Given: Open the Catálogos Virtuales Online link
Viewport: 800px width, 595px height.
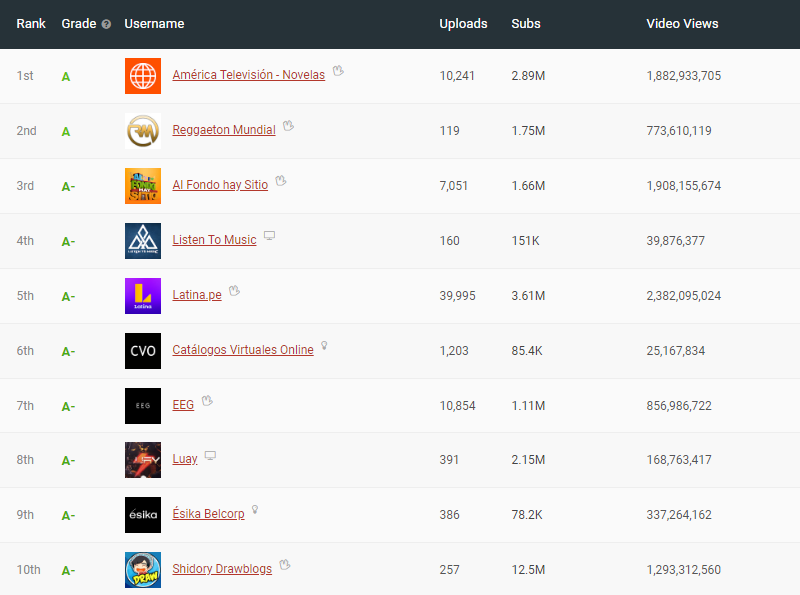Looking at the screenshot, I should click(x=243, y=350).
